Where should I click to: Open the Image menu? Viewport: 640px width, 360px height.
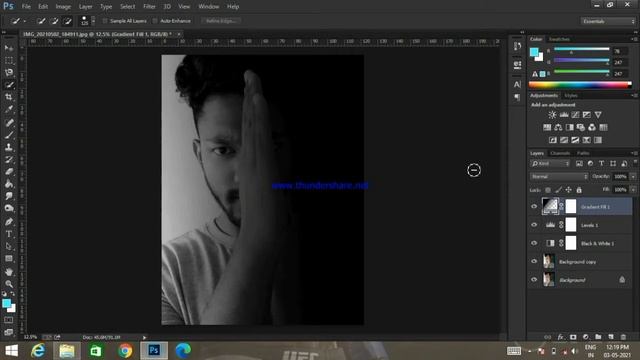tap(63, 7)
